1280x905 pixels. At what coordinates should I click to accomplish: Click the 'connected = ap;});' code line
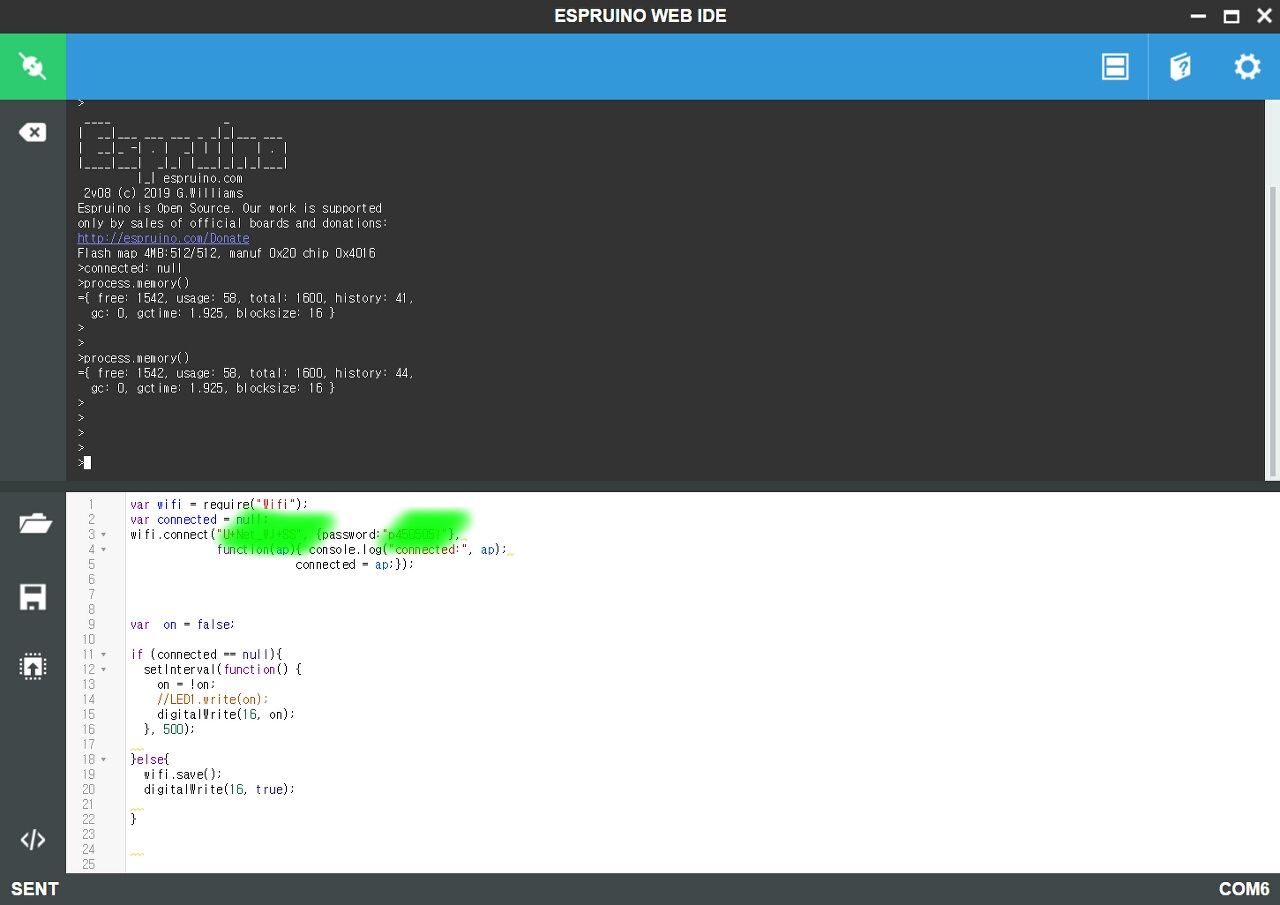(x=354, y=564)
